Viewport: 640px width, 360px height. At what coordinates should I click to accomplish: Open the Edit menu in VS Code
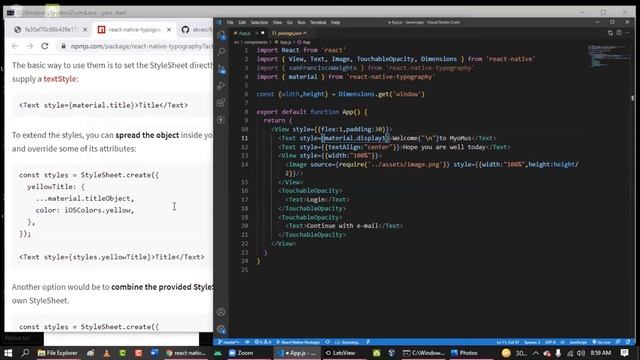point(242,22)
